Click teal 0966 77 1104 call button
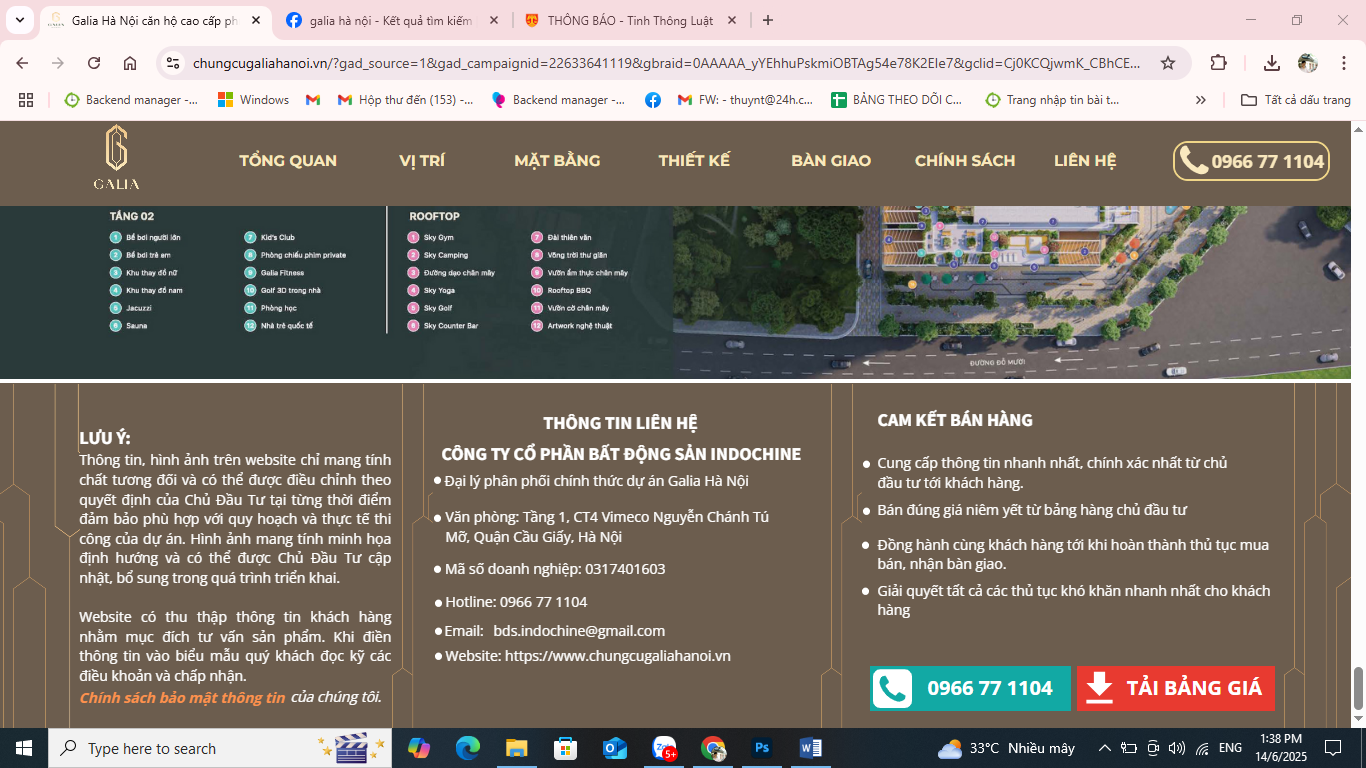The image size is (1366, 768). click(x=970, y=688)
